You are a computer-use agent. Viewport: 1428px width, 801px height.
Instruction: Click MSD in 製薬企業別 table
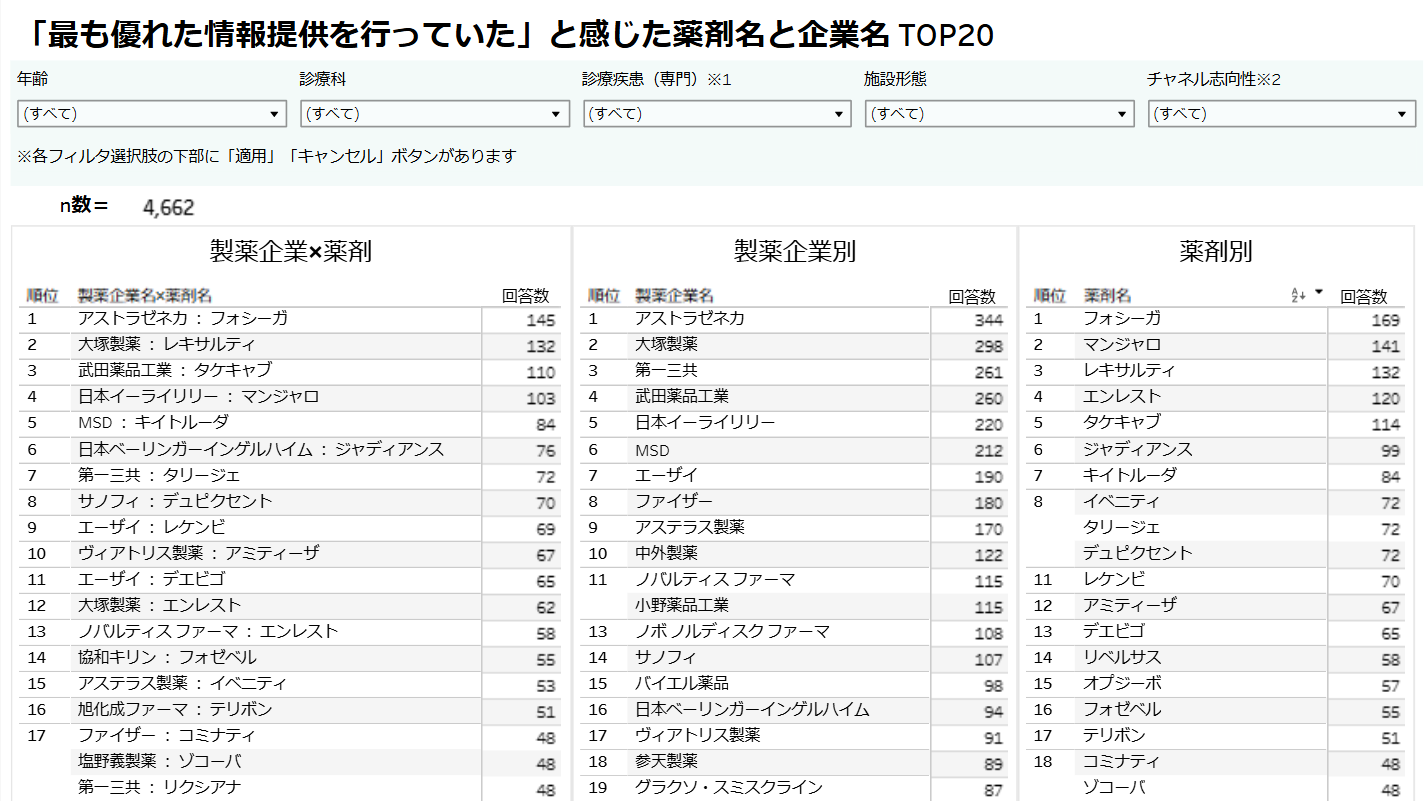pyautogui.click(x=652, y=450)
